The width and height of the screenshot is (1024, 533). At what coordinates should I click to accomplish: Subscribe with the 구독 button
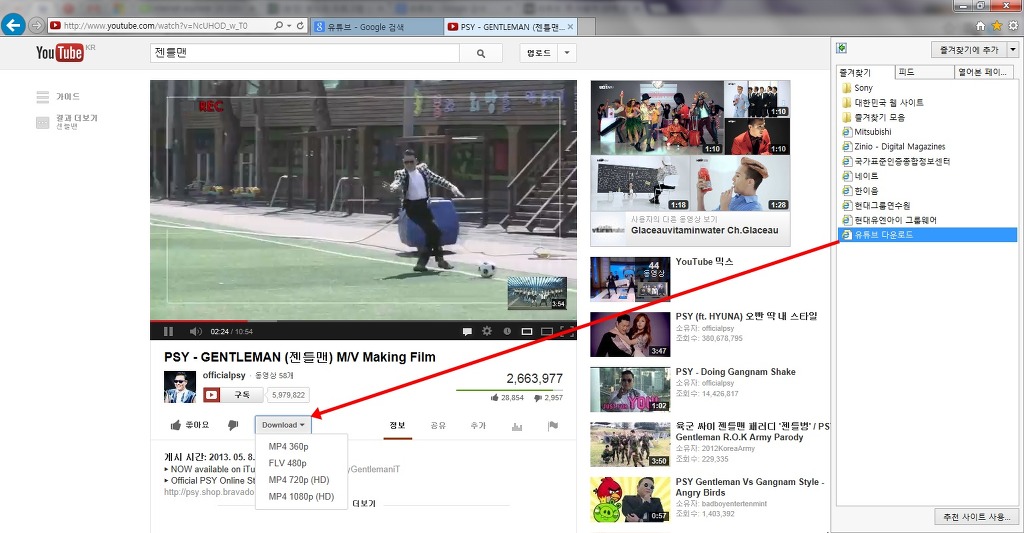click(x=233, y=395)
